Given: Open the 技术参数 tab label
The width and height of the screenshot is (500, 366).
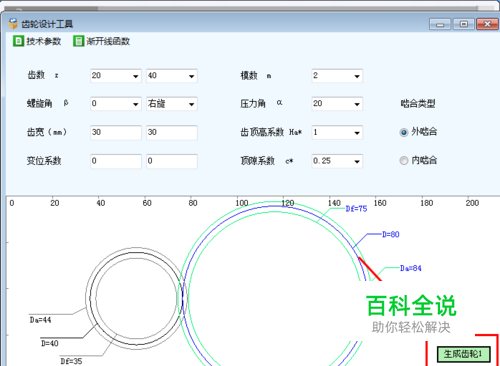Looking at the screenshot, I should click(x=44, y=41).
